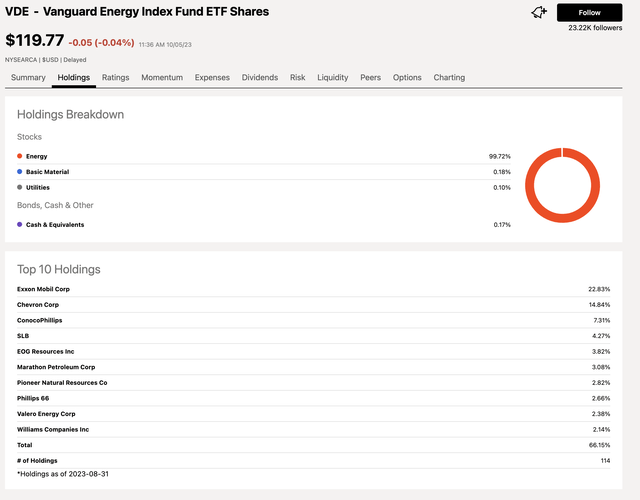Switch to the Ratings tab

pyautogui.click(x=115, y=77)
